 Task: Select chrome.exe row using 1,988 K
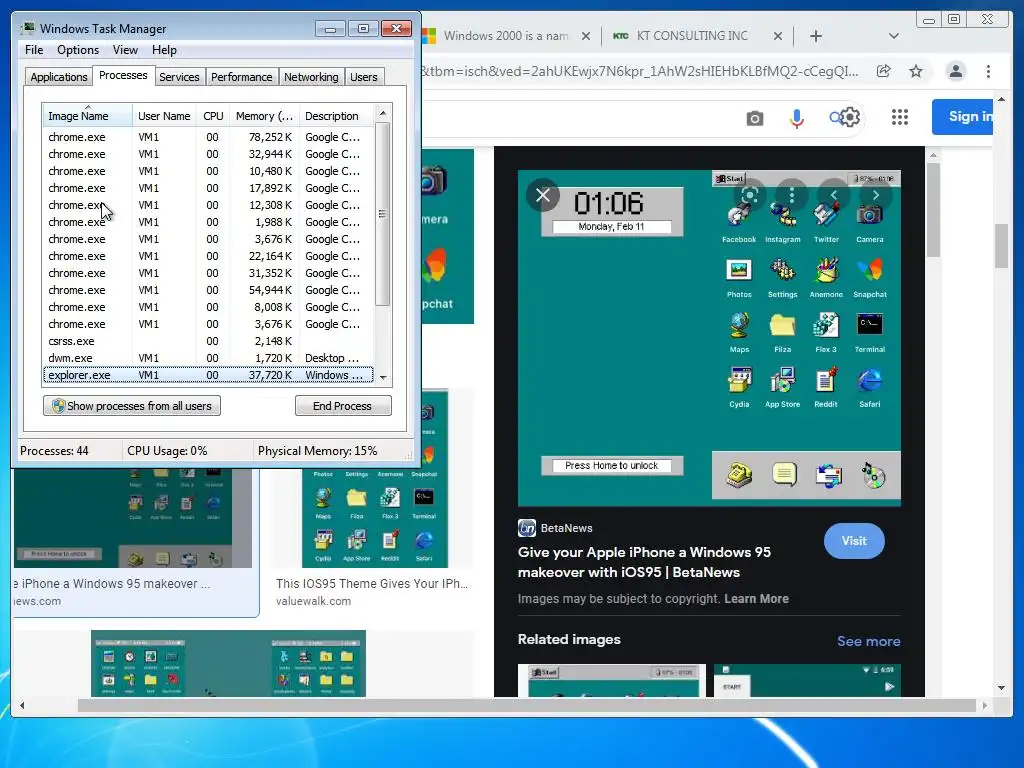click(x=208, y=222)
